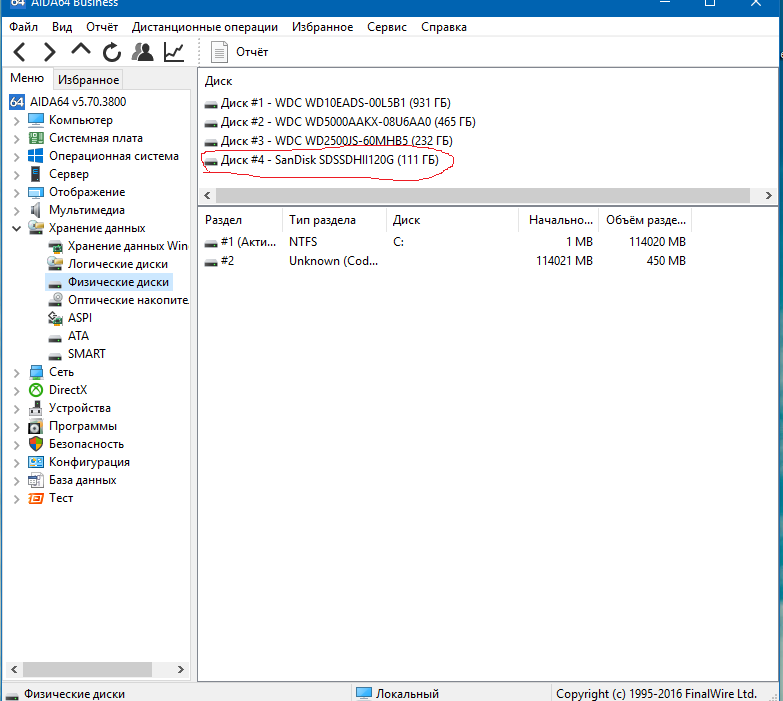
Task: Select Диск #2 WDC WD5000AAKX
Action: pyautogui.click(x=340, y=122)
